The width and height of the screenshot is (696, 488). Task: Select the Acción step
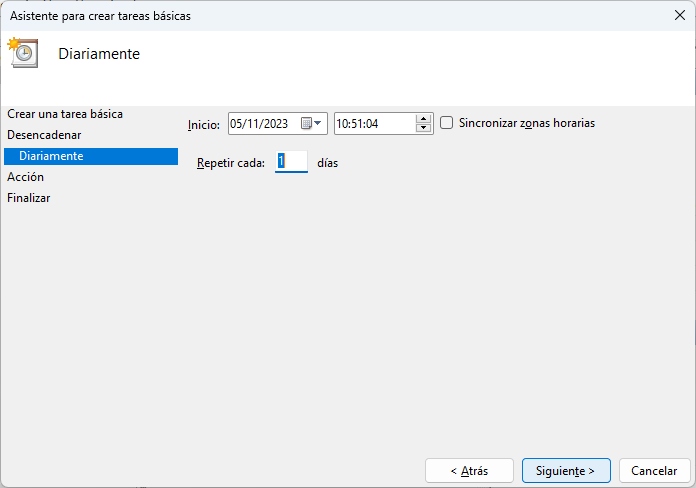25,177
